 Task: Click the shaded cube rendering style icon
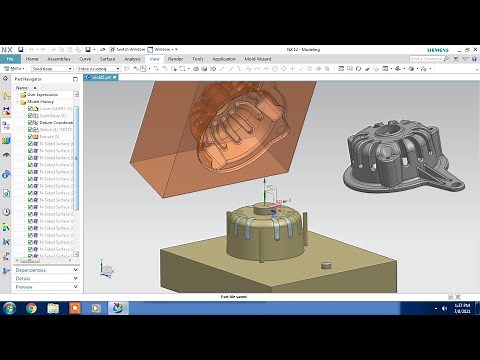click(204, 69)
